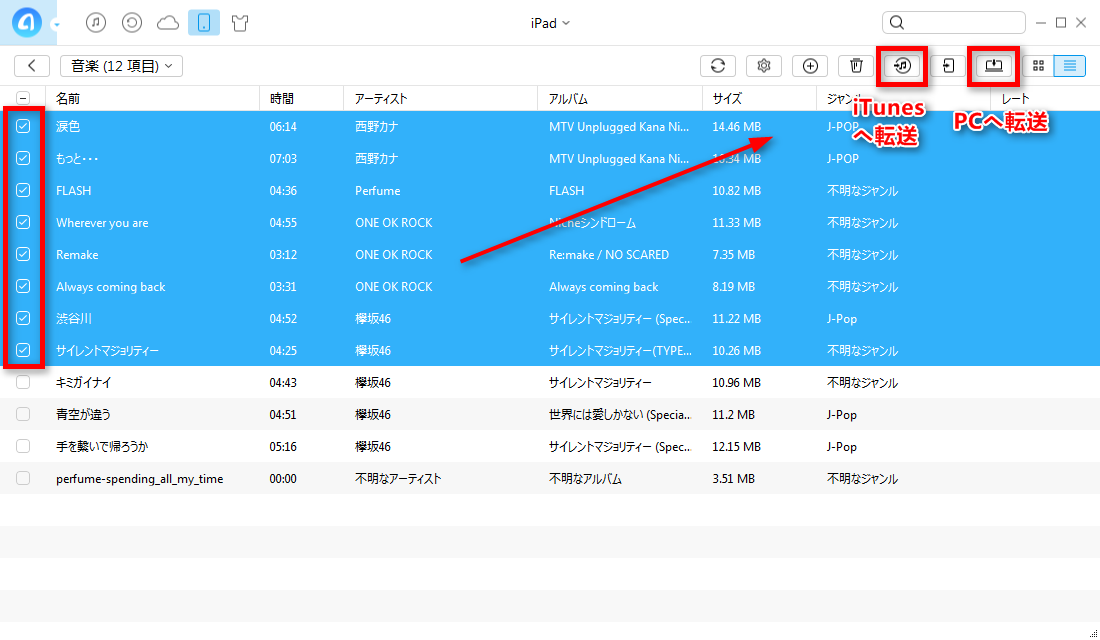Uncheck the 渋谷川 song checkbox

[x=23, y=318]
